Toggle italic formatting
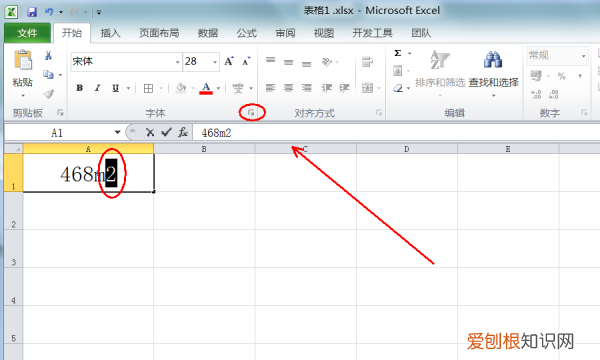This screenshot has height=360, width=600. 98,88
